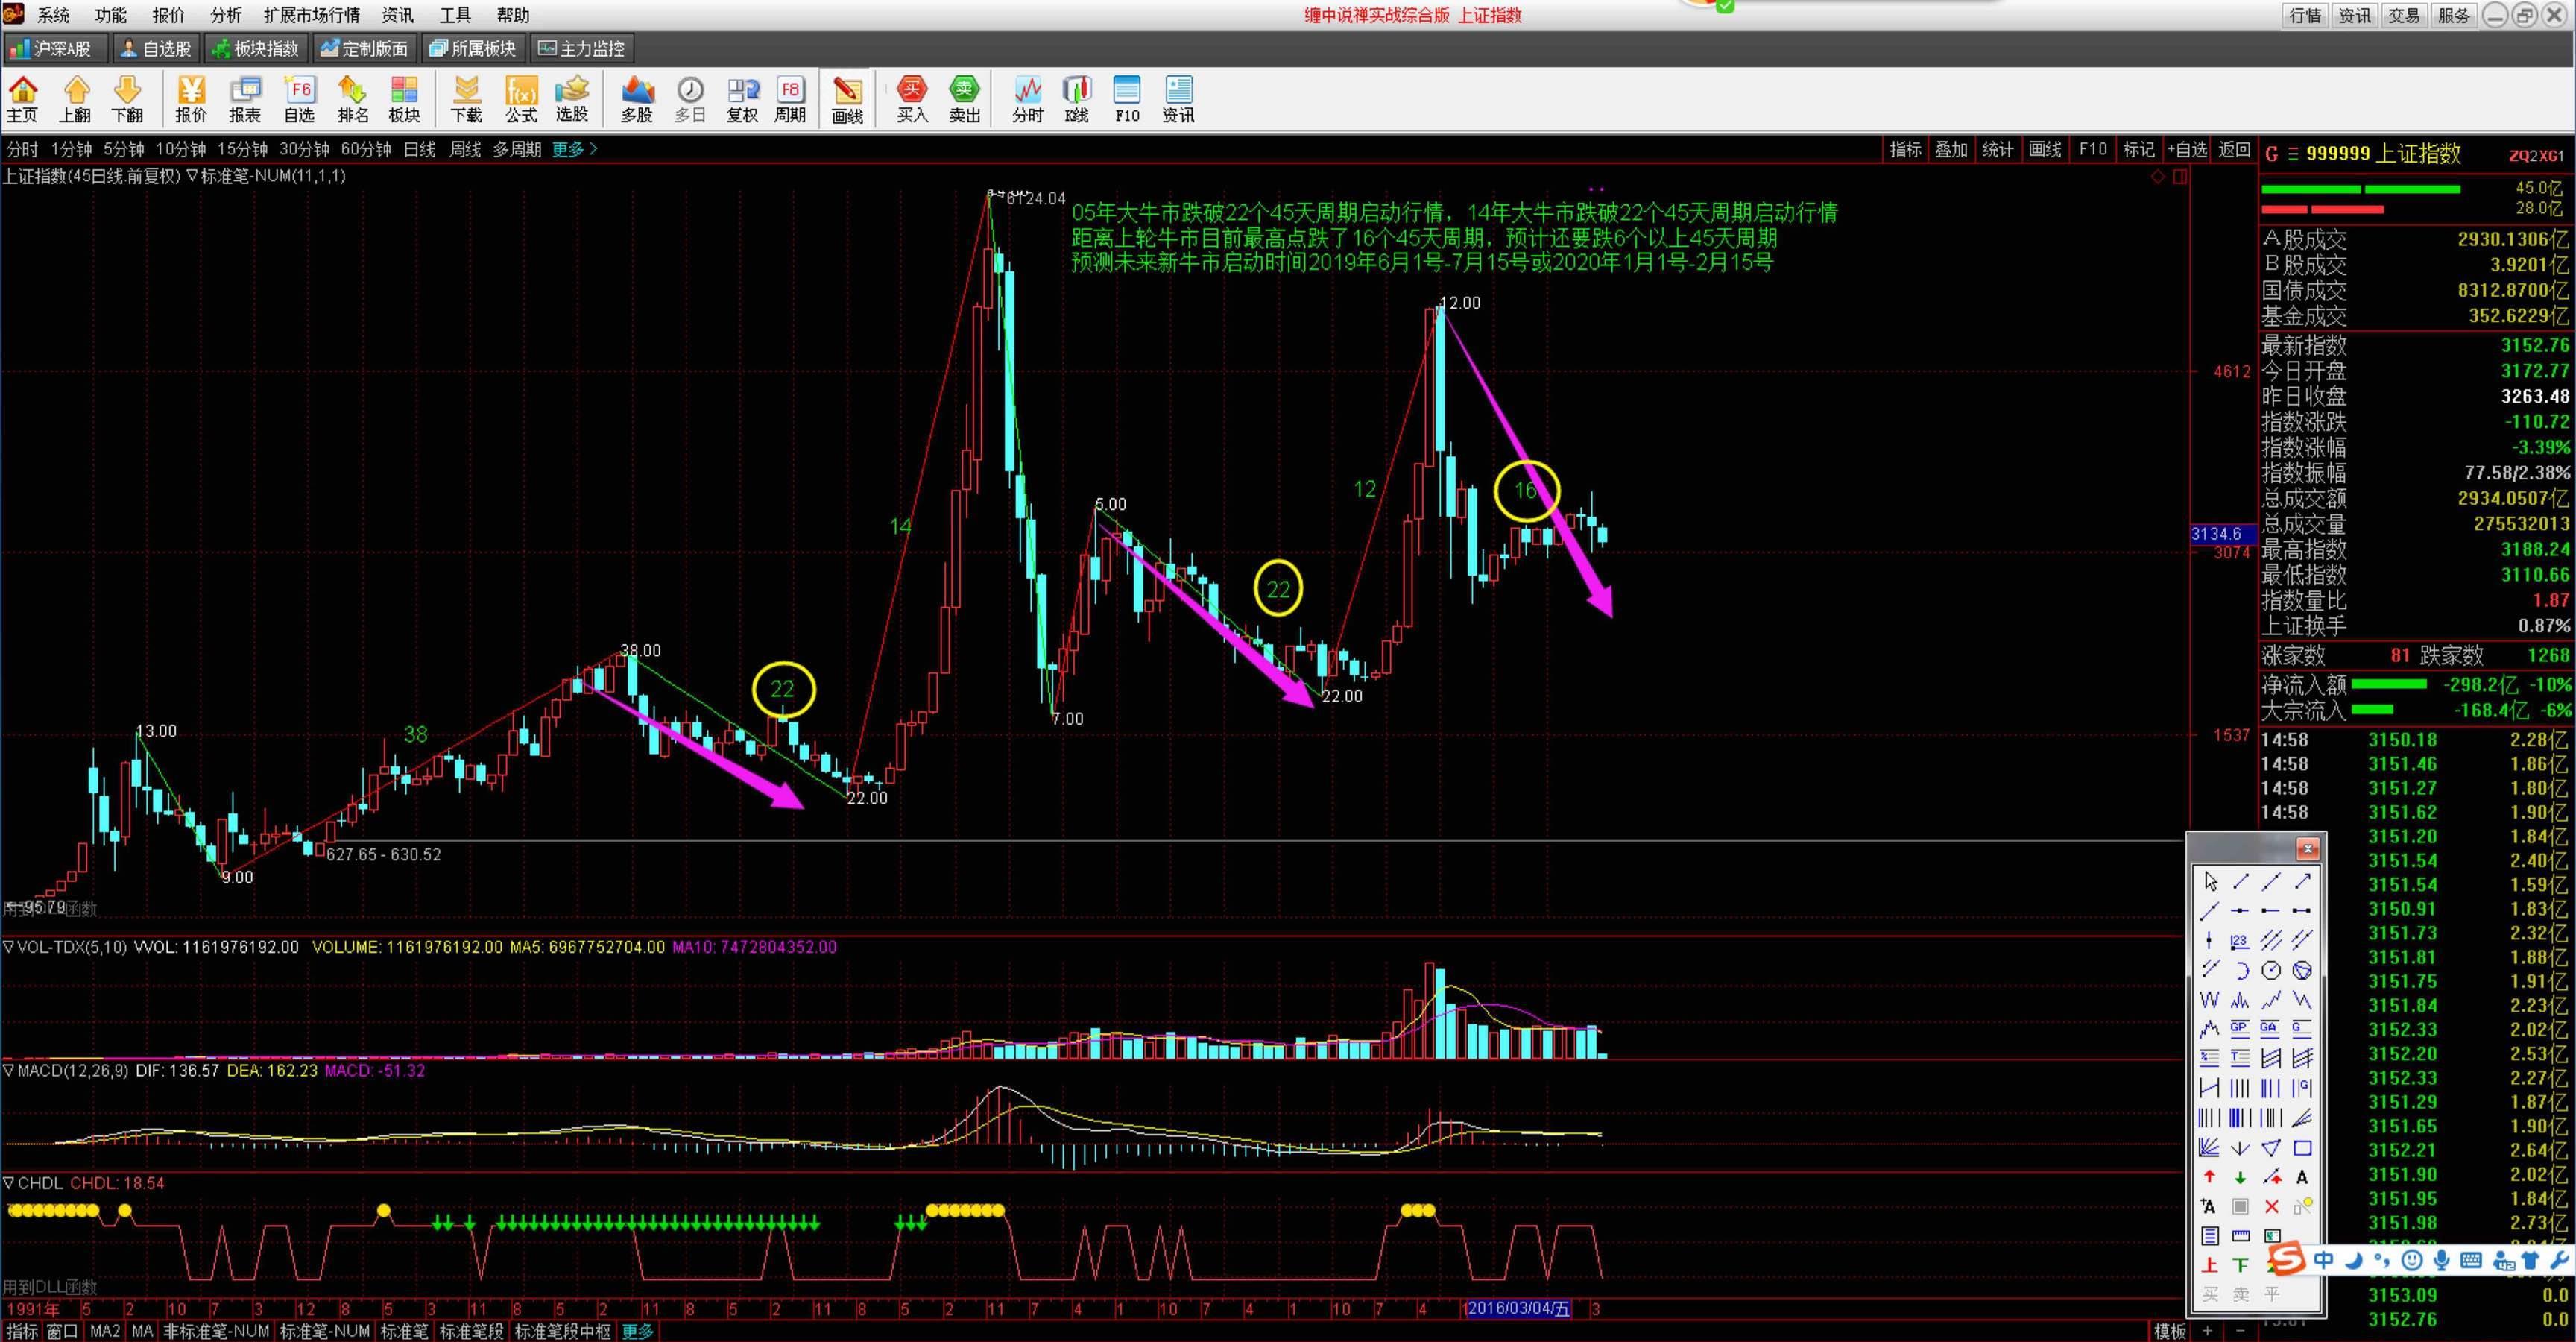Open the 工具 menu
Image resolution: width=2576 pixels, height=1342 pixels.
coord(455,15)
